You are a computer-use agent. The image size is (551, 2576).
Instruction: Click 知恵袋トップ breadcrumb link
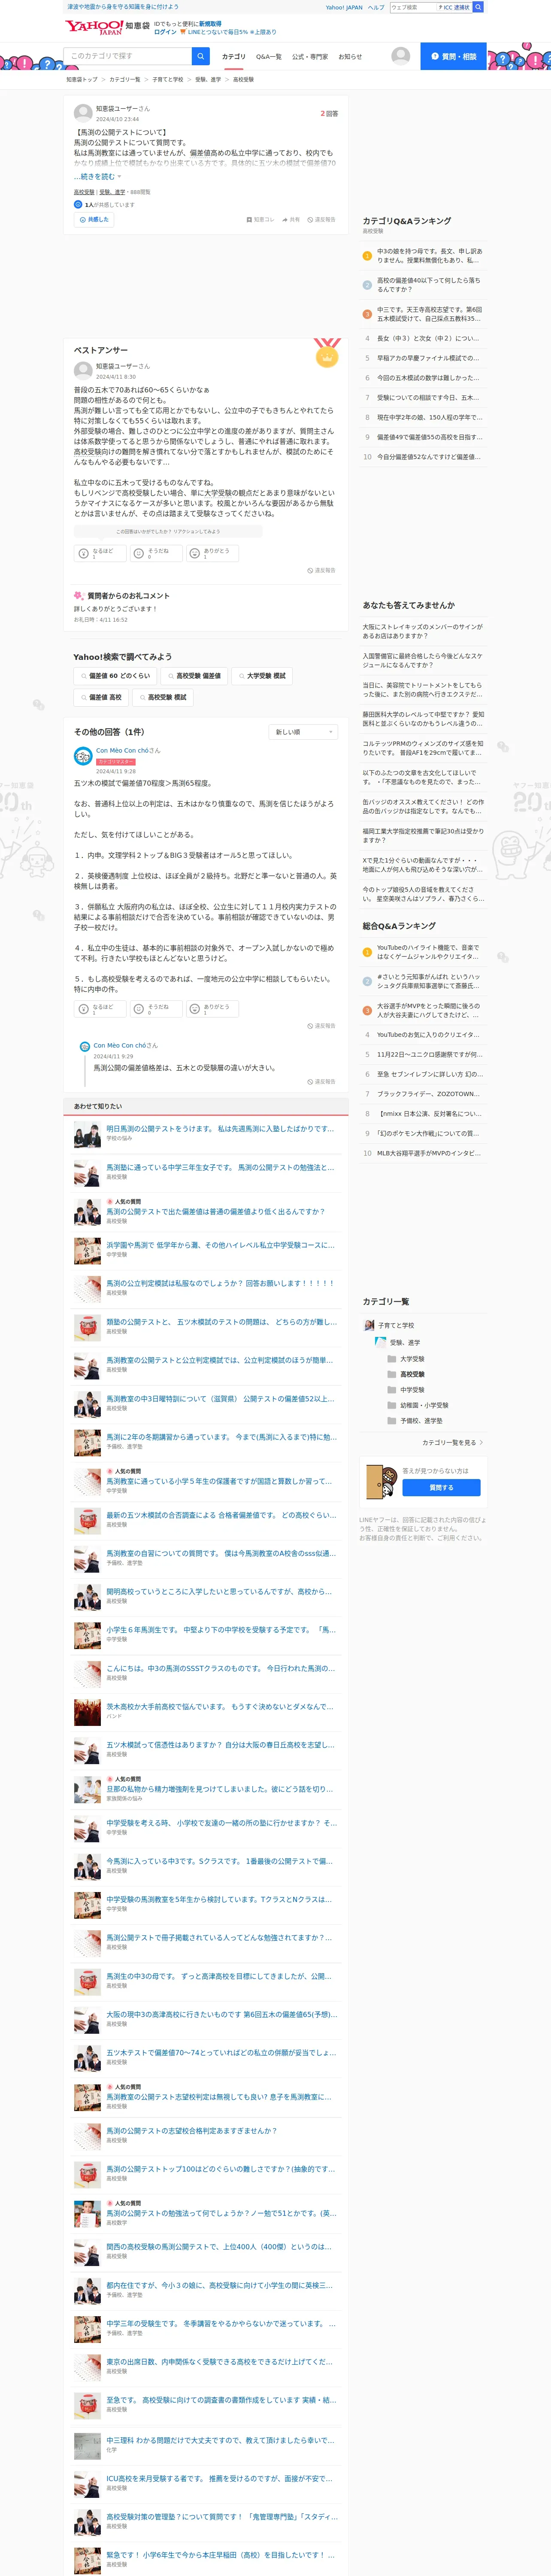tap(82, 79)
